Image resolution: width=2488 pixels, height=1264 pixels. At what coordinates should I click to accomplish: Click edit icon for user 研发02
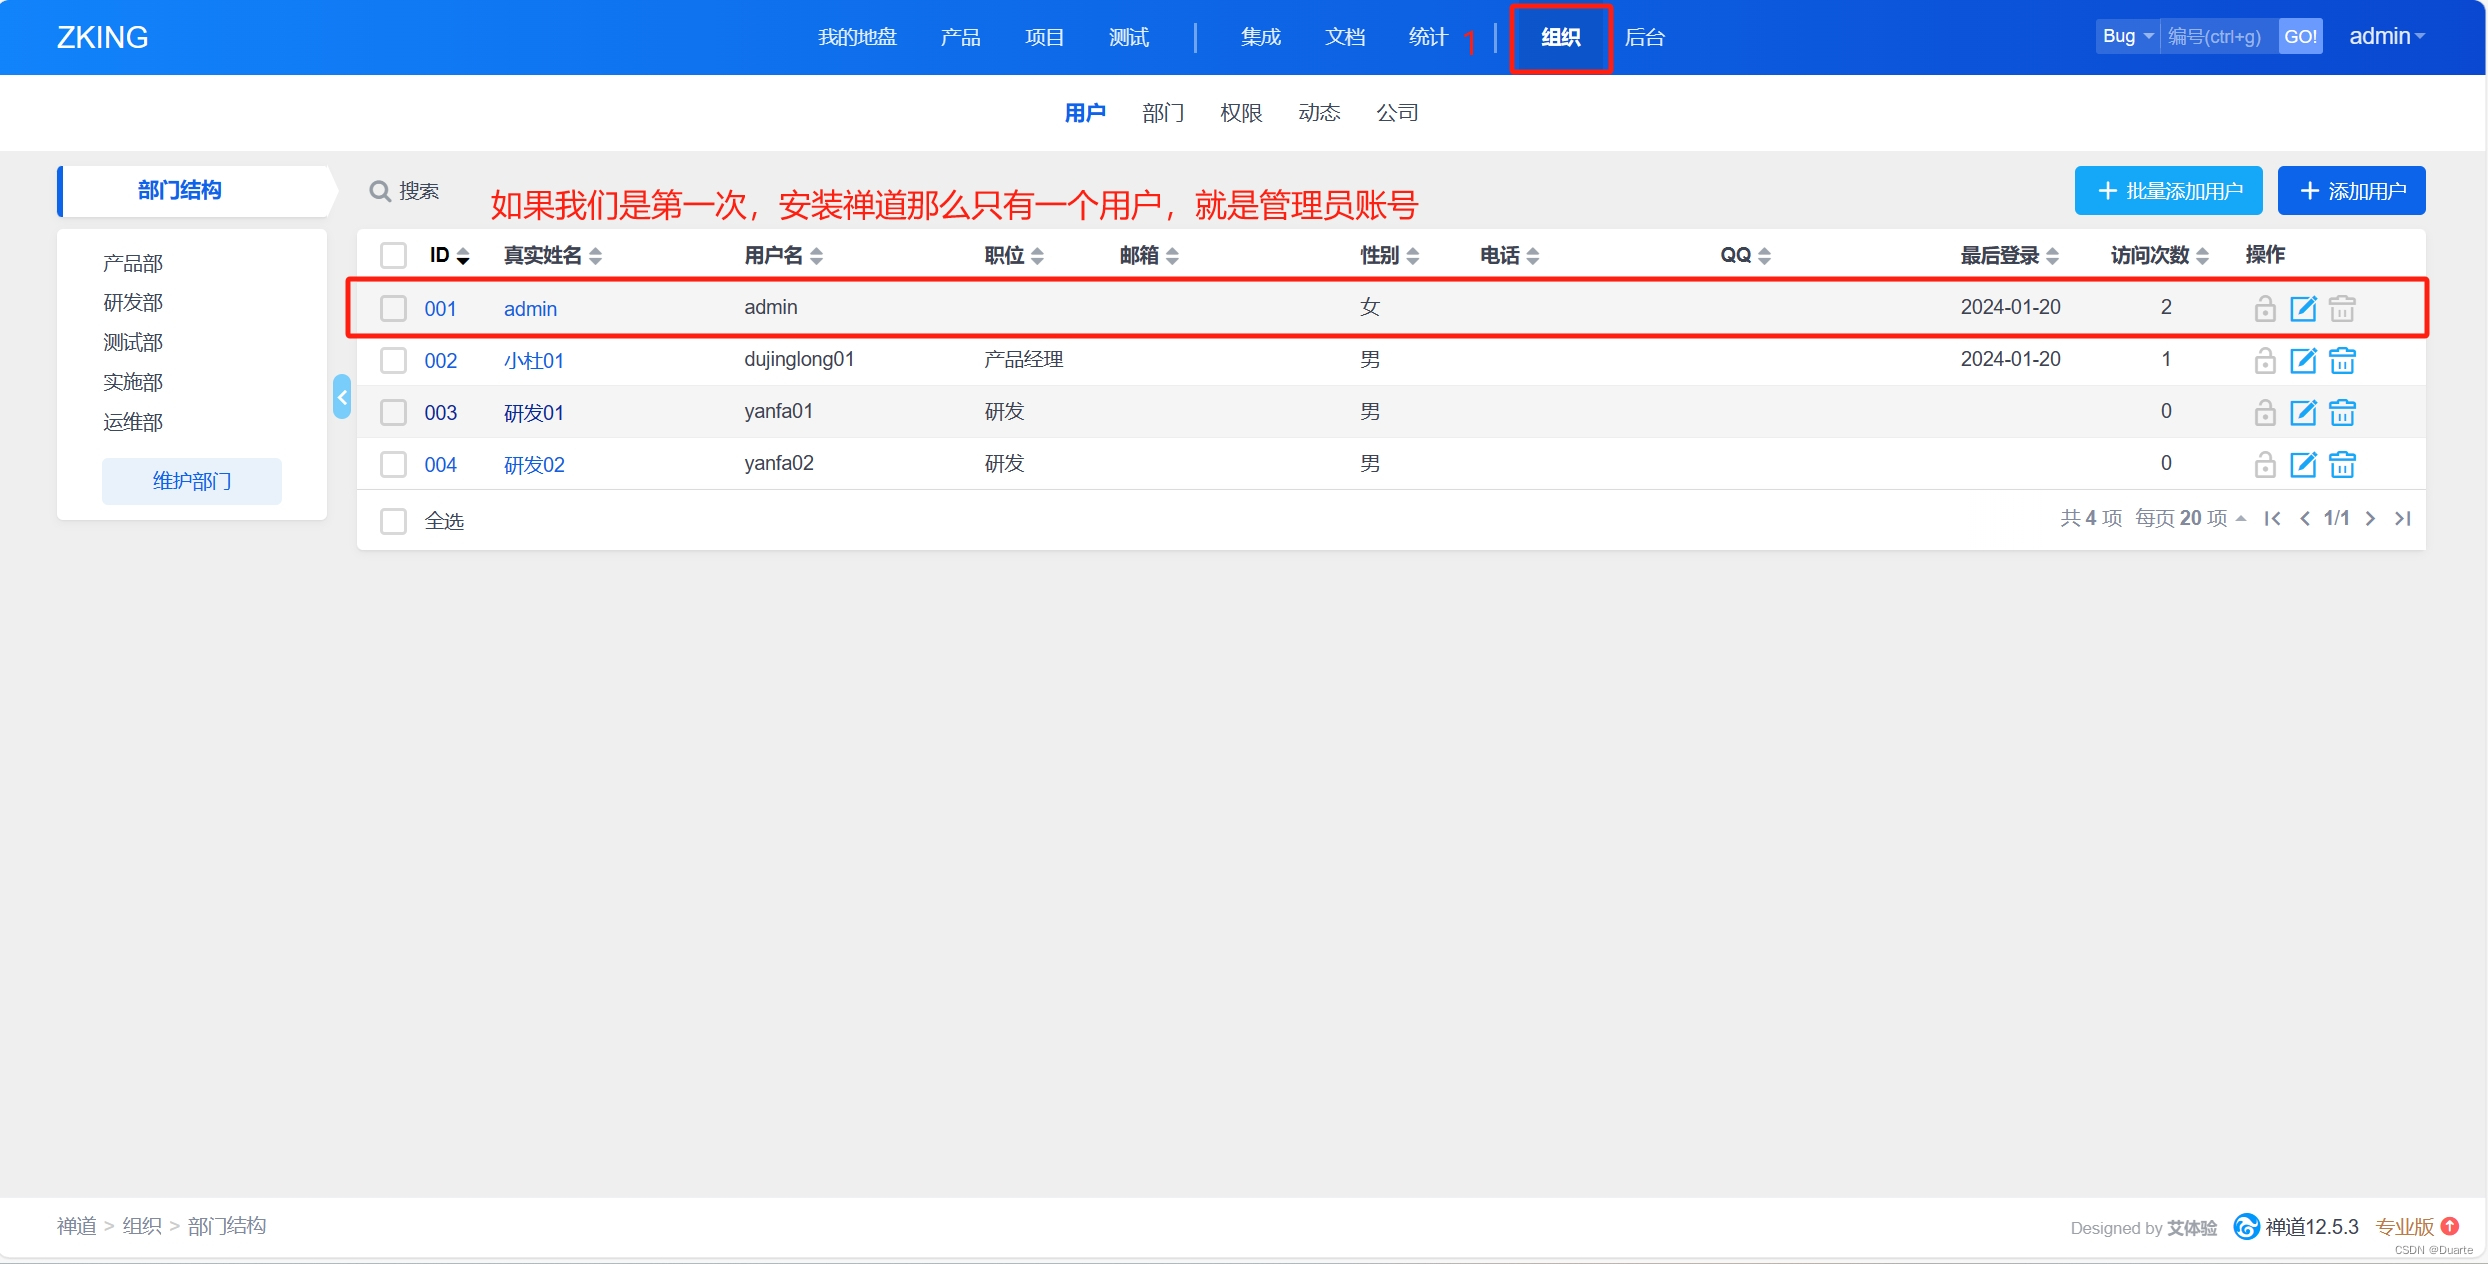(2303, 464)
